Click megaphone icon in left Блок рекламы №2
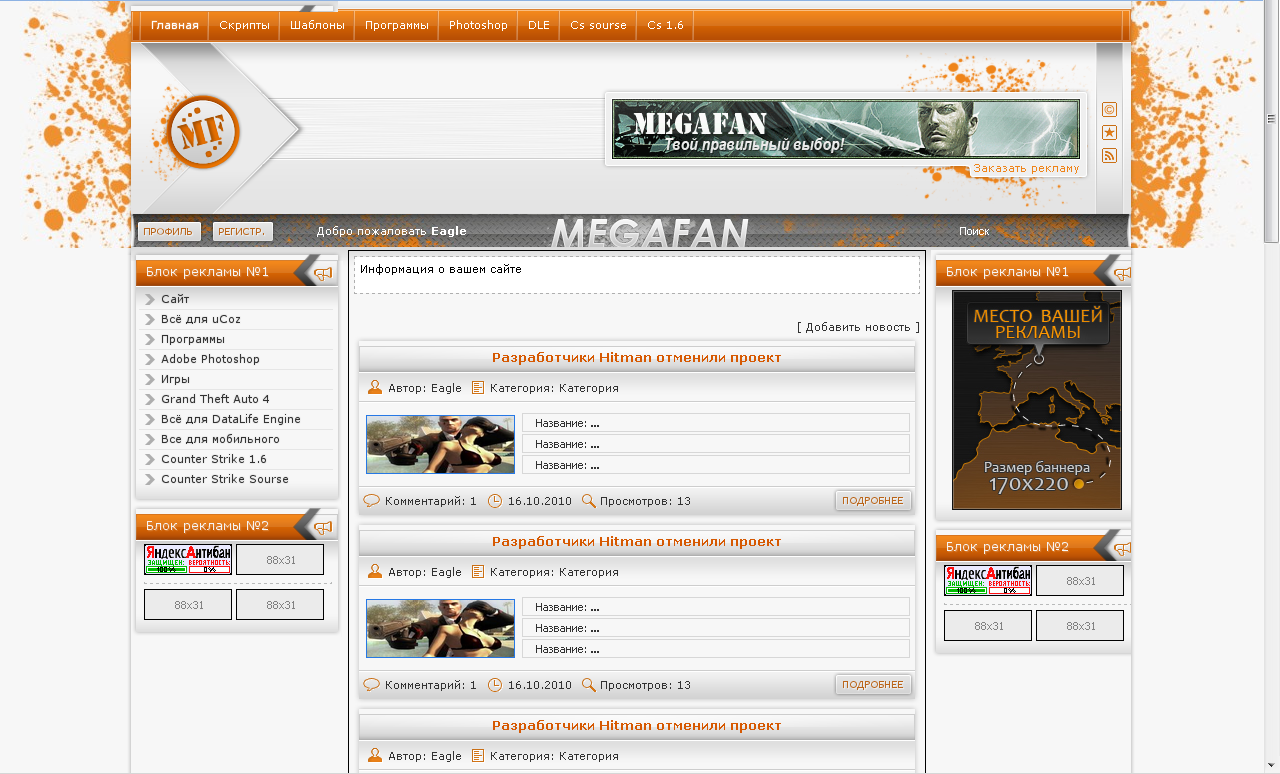Image resolution: width=1280 pixels, height=774 pixels. click(x=323, y=527)
